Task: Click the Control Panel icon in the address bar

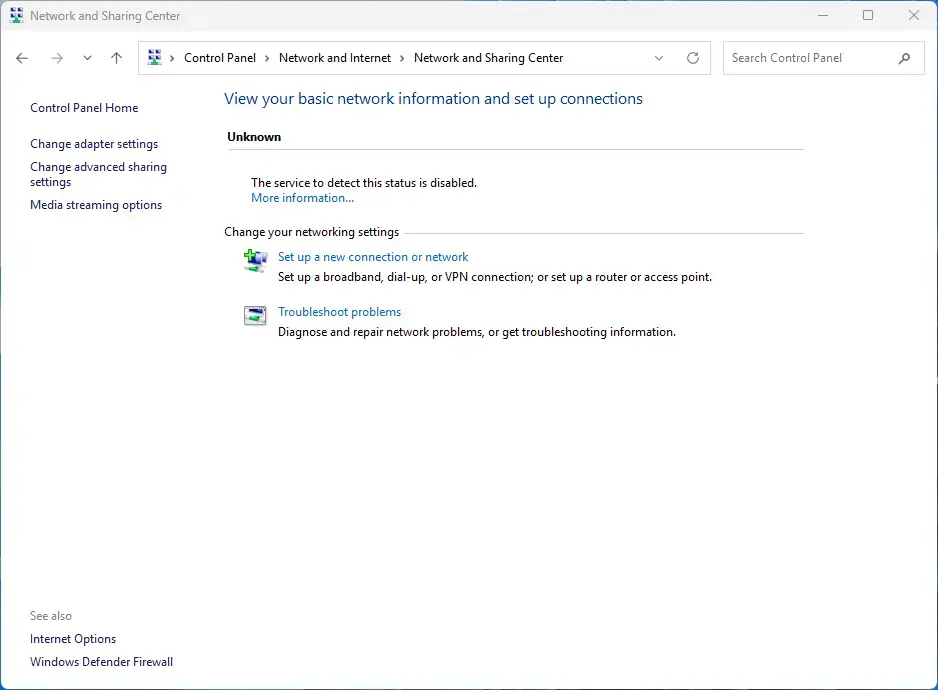Action: tap(154, 57)
